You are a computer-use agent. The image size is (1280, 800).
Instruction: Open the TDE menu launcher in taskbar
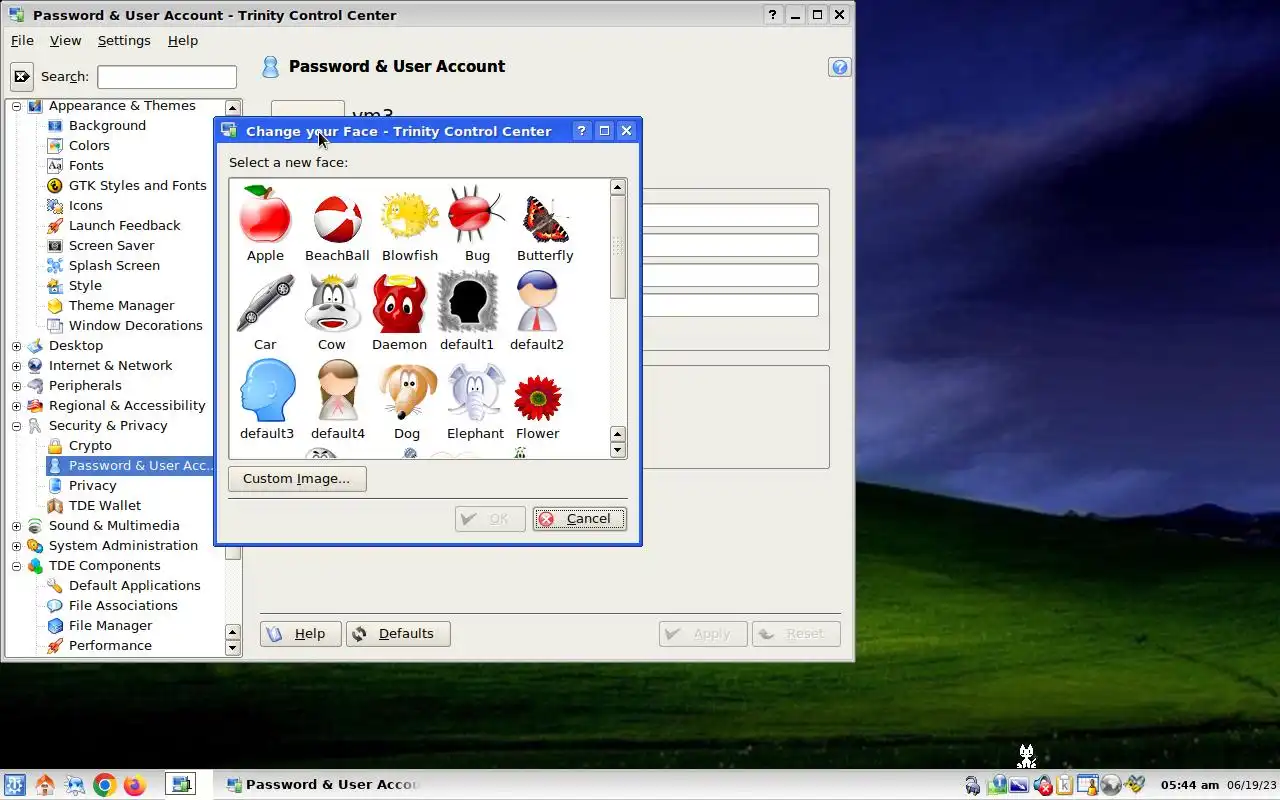[15, 785]
